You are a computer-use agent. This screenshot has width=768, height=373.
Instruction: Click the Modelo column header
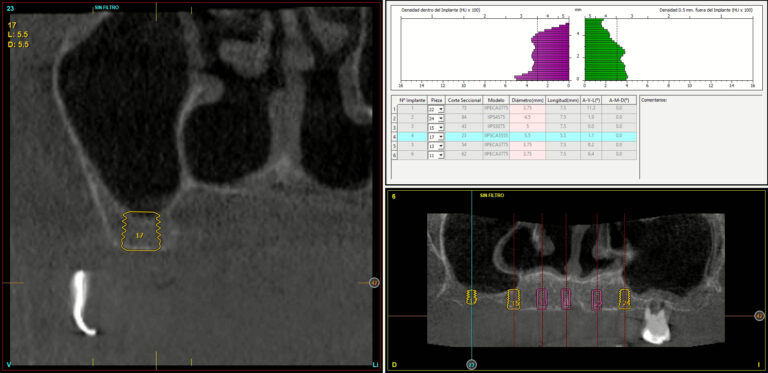pos(496,100)
